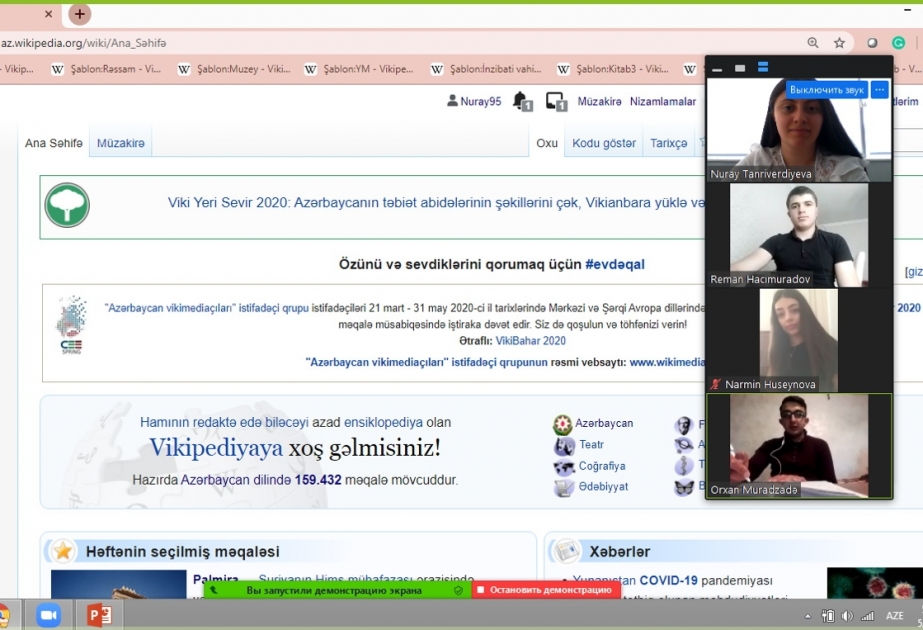923x630 pixels.
Task: Switch to the Müzakirə page tab
Action: pyautogui.click(x=121, y=143)
